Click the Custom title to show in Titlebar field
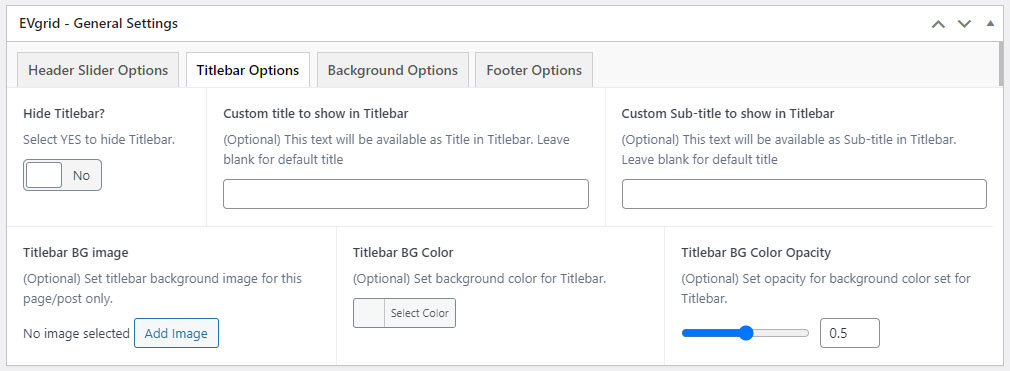 click(406, 194)
